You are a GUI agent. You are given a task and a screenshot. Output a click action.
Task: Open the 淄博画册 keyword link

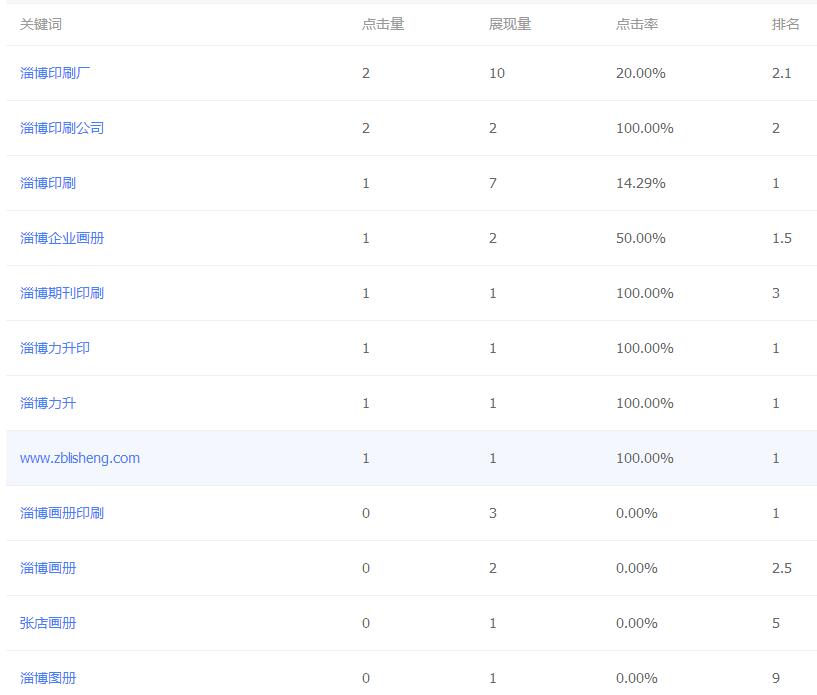pos(48,568)
